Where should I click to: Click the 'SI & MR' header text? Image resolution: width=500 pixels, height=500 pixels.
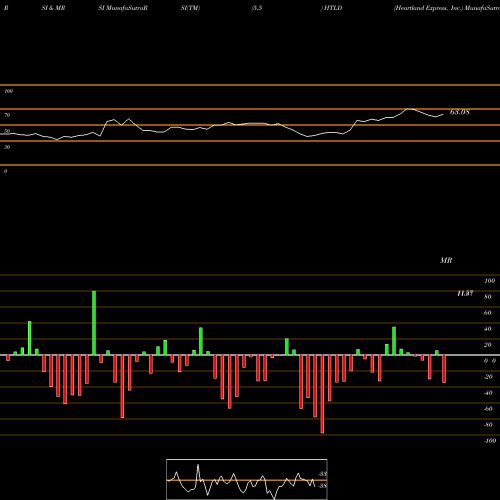pos(53,8)
